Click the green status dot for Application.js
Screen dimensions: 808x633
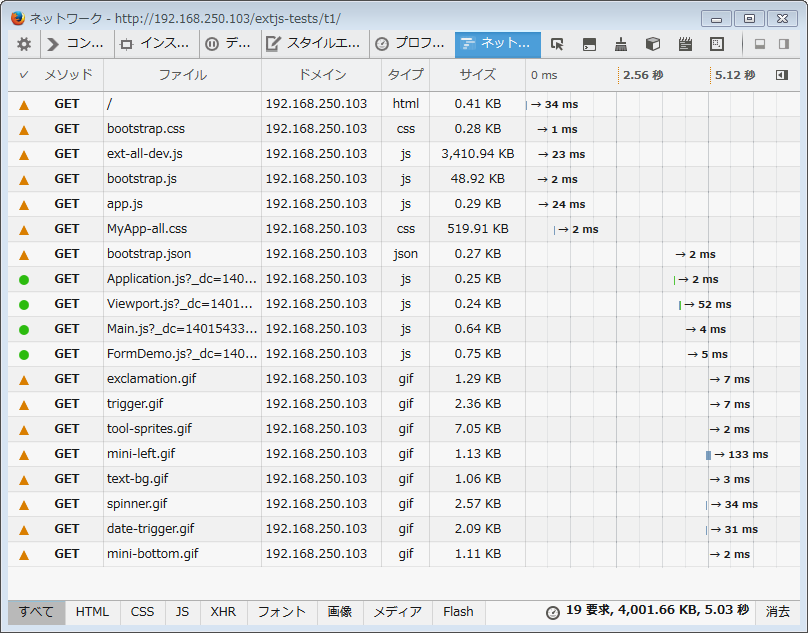24,280
